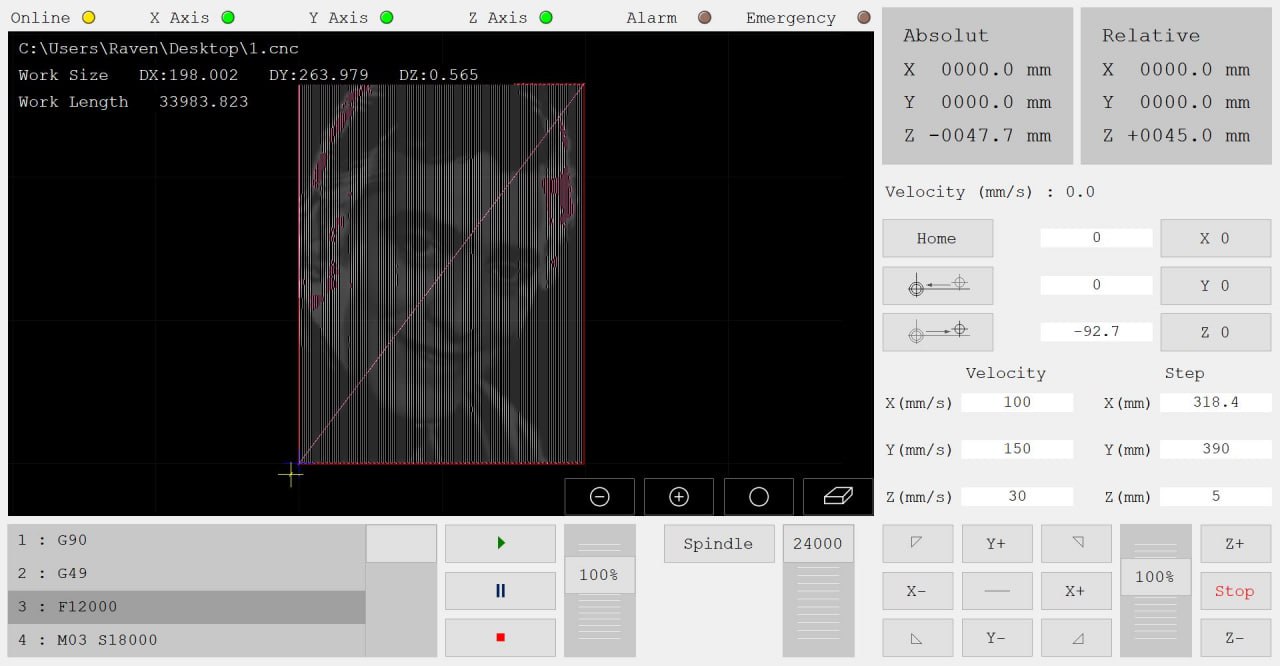
Task: Click the go-to-work-origin arrow-right icon
Action: pyautogui.click(x=937, y=332)
